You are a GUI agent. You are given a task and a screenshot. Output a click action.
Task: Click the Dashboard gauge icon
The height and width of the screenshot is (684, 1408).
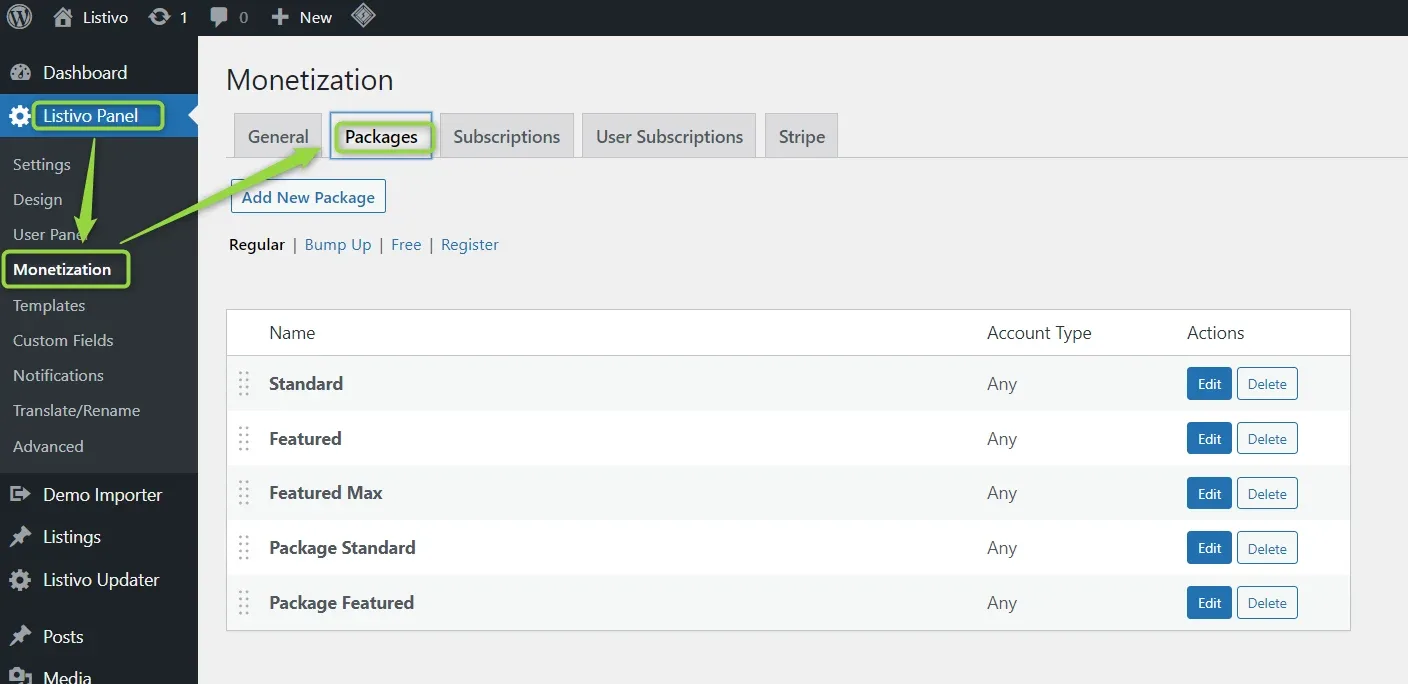[20, 73]
